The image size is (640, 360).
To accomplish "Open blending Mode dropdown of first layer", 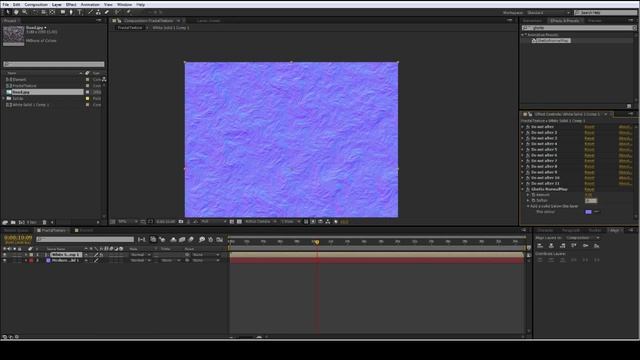I will tap(140, 255).
